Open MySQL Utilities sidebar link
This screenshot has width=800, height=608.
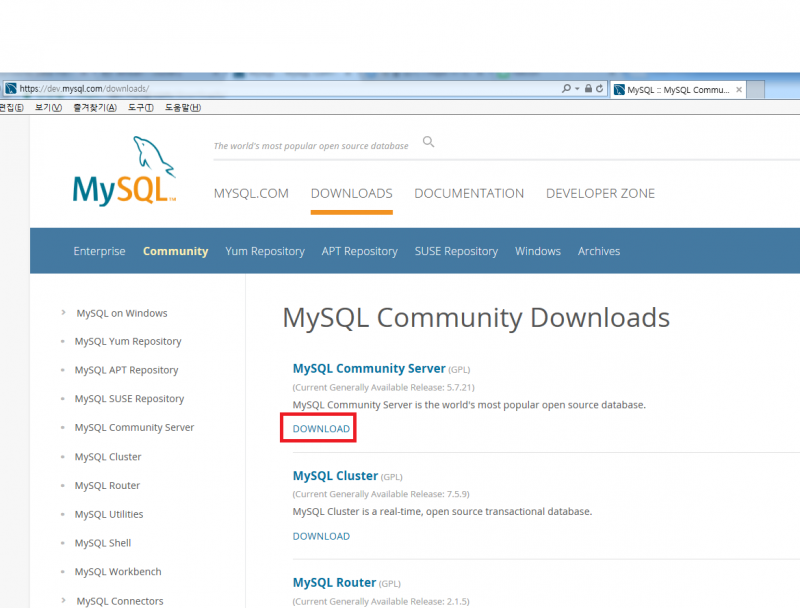(x=109, y=514)
